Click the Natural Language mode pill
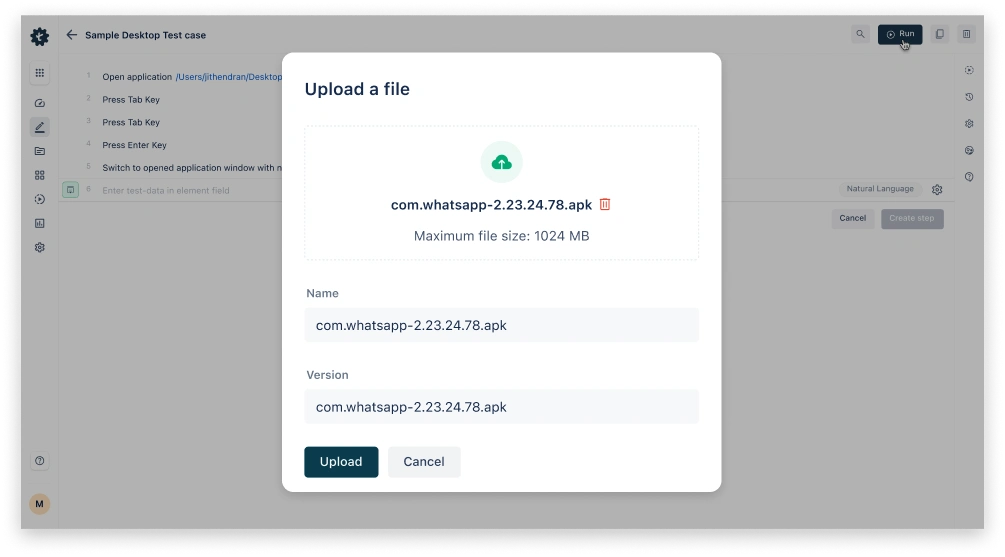 click(880, 189)
